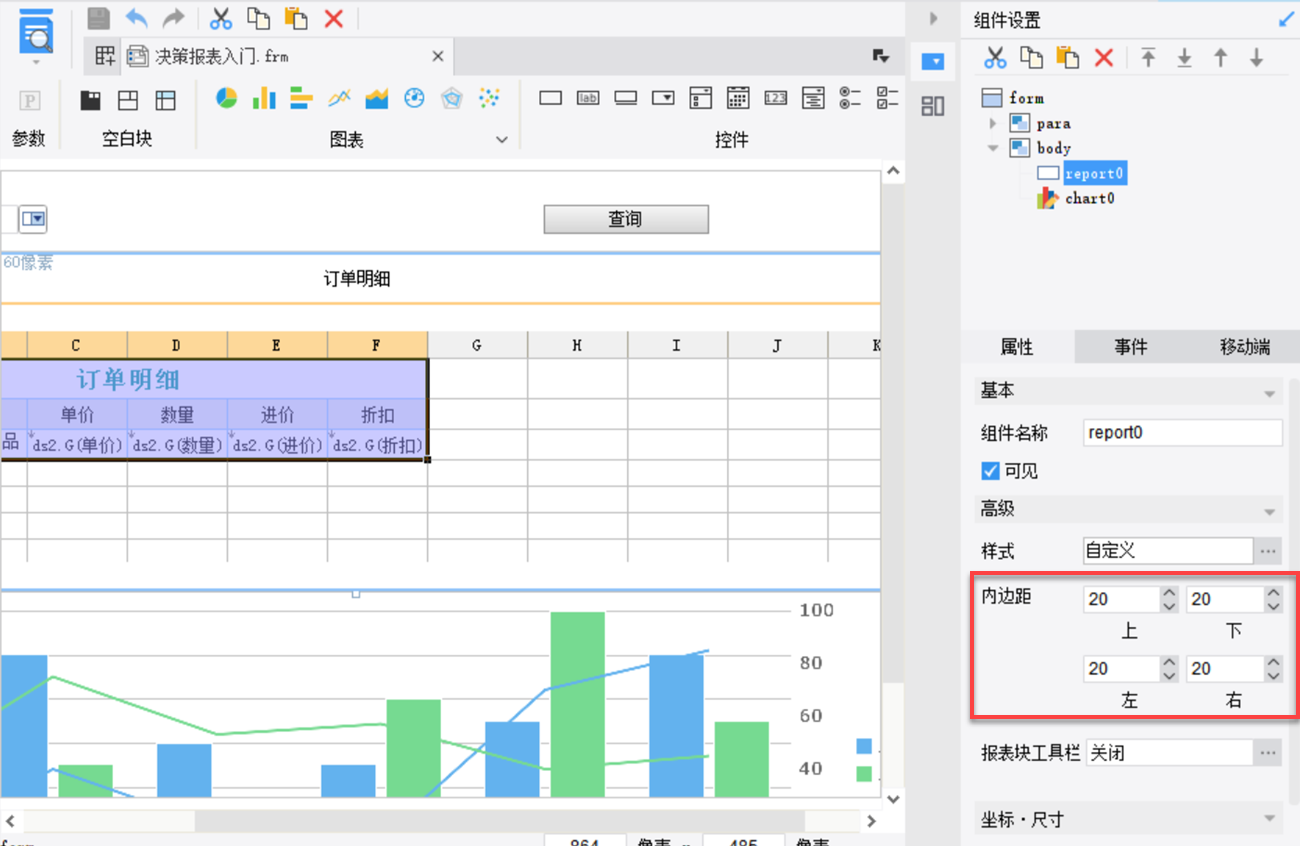Click the undo arrow in main toolbar
Image resolution: width=1300 pixels, height=846 pixels.
pyautogui.click(x=136, y=18)
